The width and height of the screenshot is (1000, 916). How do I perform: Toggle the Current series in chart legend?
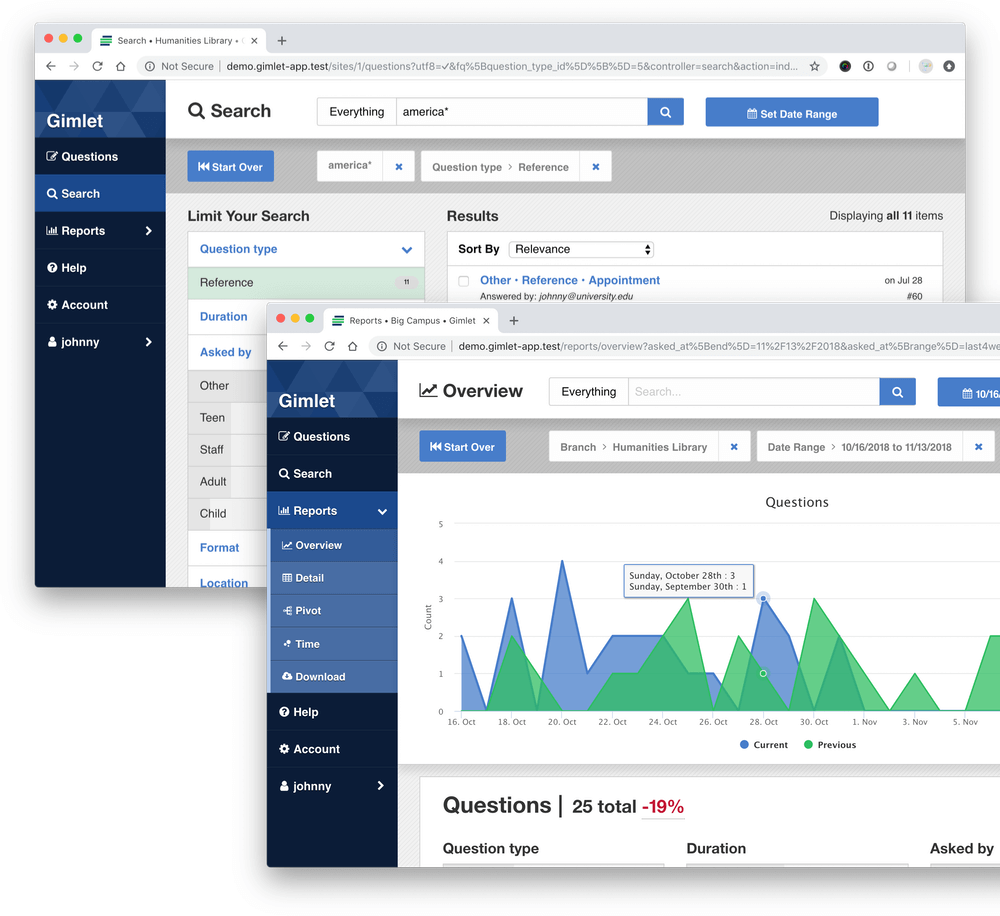point(764,745)
